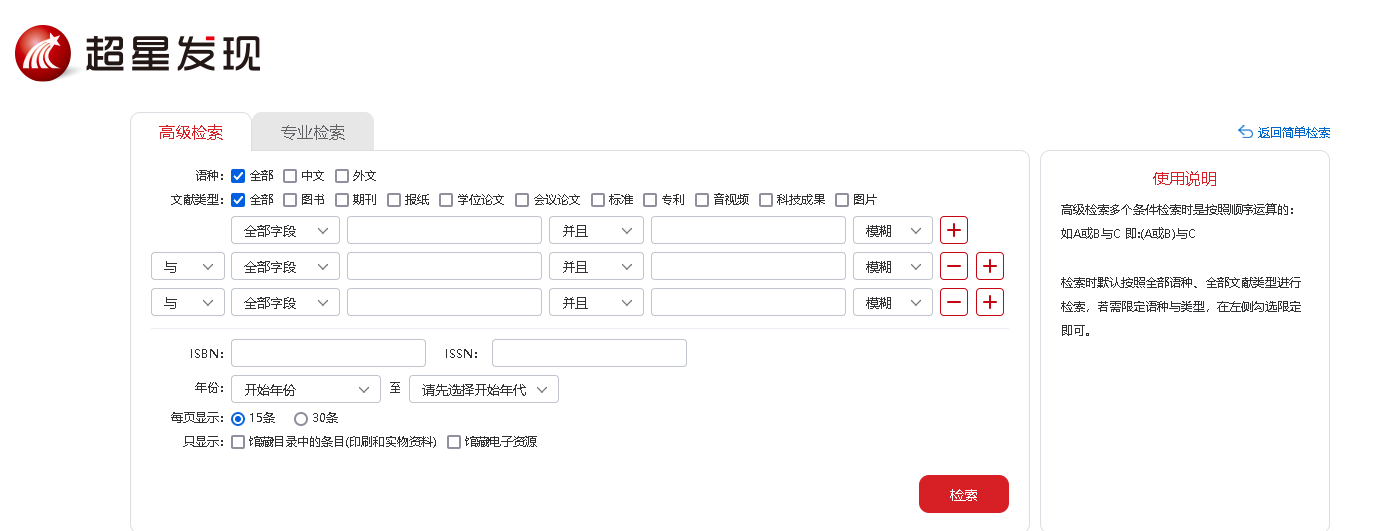Image resolution: width=1399 pixels, height=531 pixels.
Task: Tick the 馆藏电子资源 checkbox
Action: (x=454, y=442)
